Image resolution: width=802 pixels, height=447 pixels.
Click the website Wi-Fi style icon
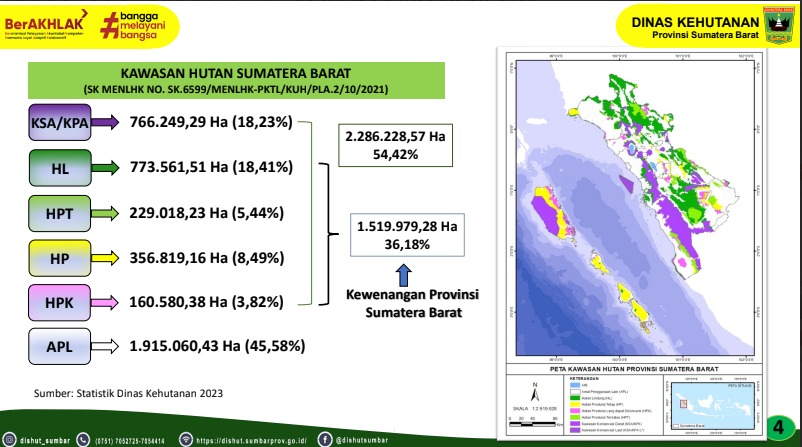[185, 438]
